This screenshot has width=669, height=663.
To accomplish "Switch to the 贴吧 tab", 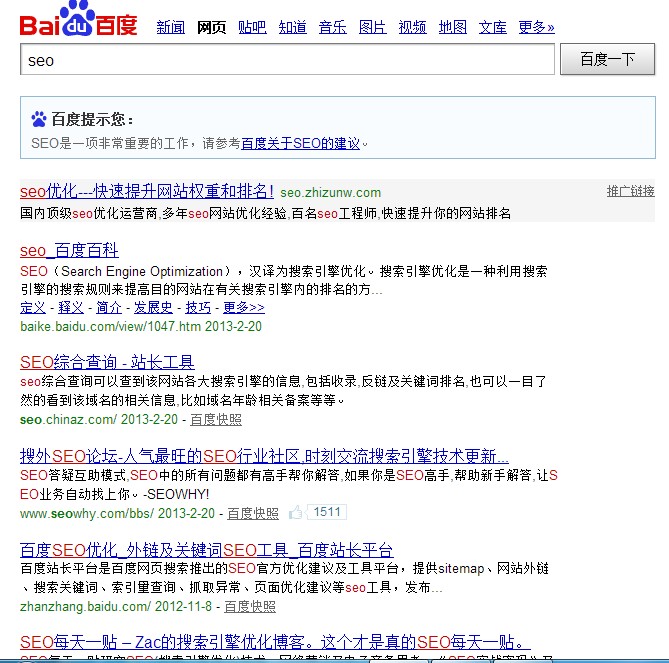I will pos(252,27).
